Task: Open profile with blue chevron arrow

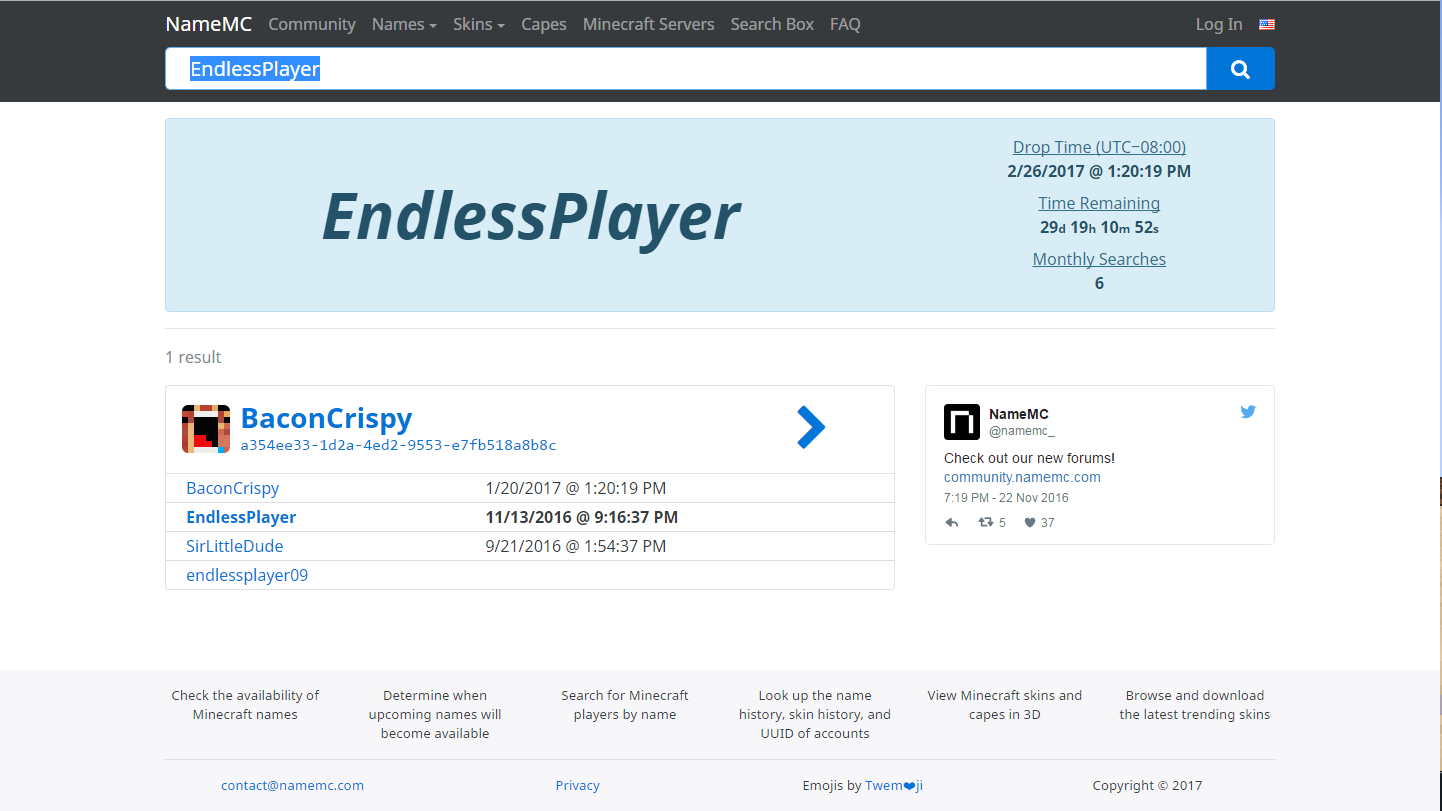Action: coord(811,427)
